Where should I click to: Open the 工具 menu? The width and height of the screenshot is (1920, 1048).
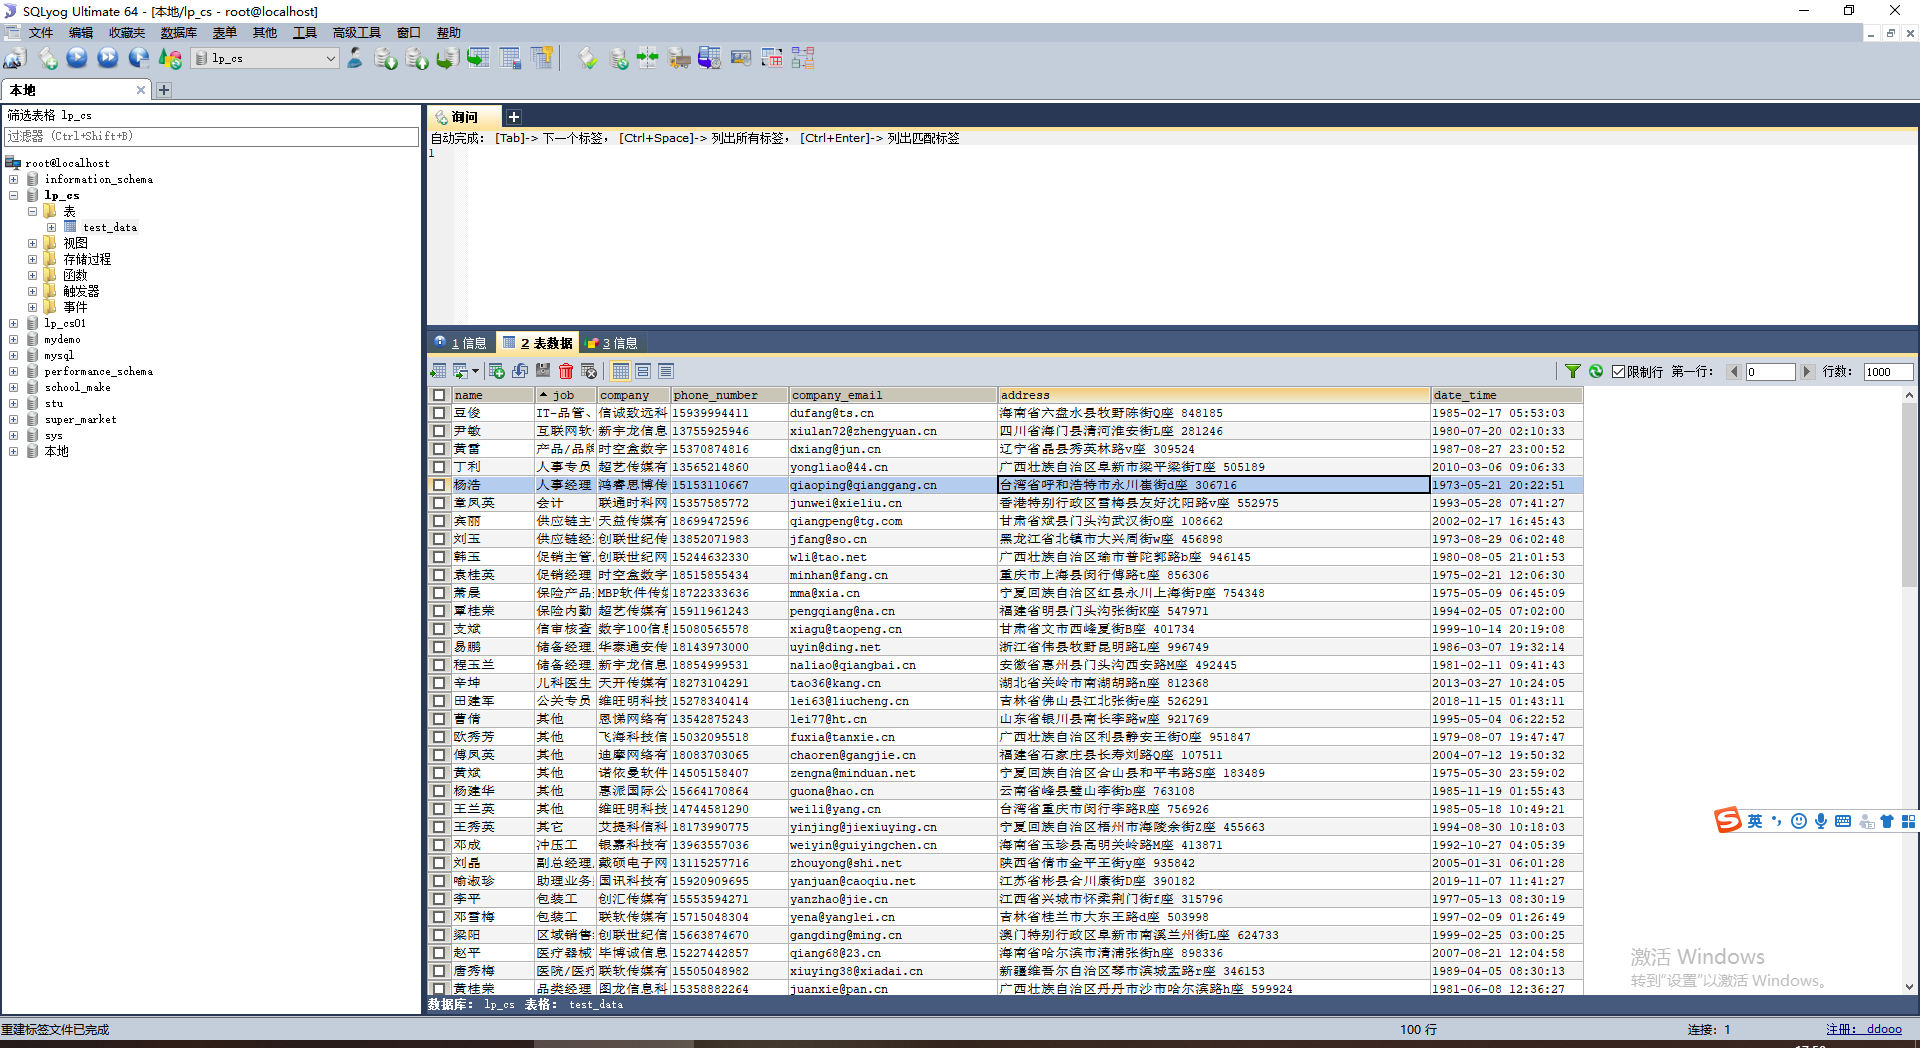[x=305, y=32]
